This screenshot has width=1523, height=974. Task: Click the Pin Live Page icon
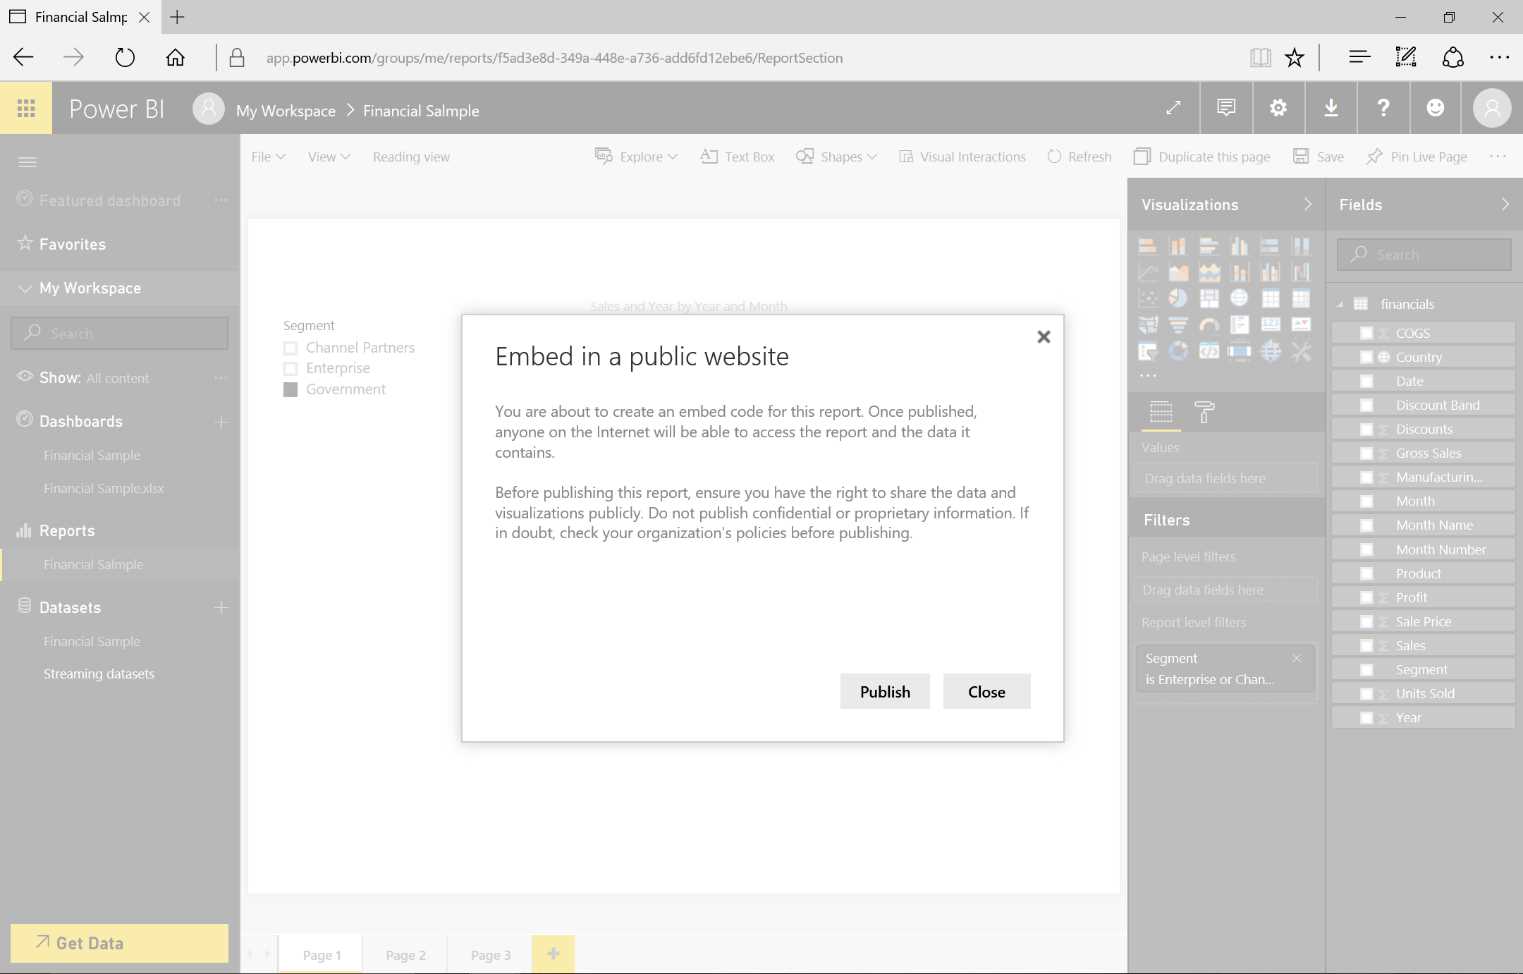1374,156
